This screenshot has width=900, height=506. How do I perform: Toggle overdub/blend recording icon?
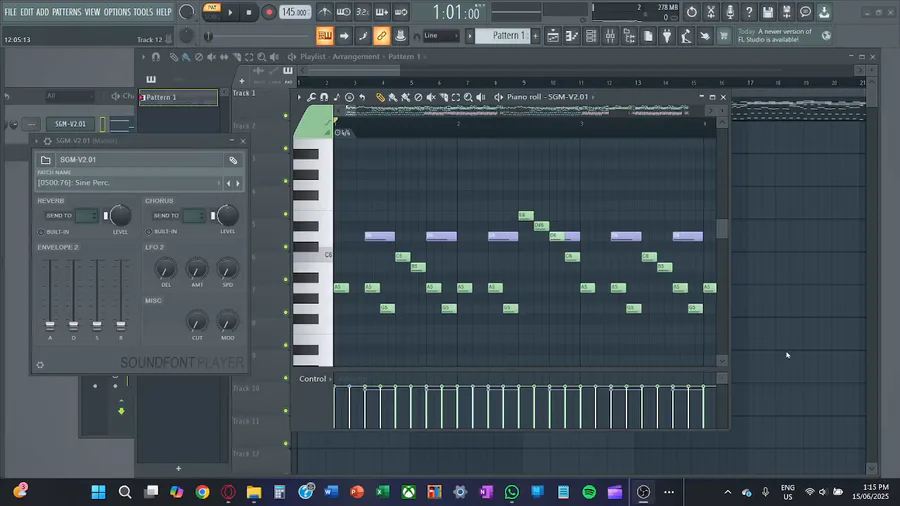[x=381, y=12]
